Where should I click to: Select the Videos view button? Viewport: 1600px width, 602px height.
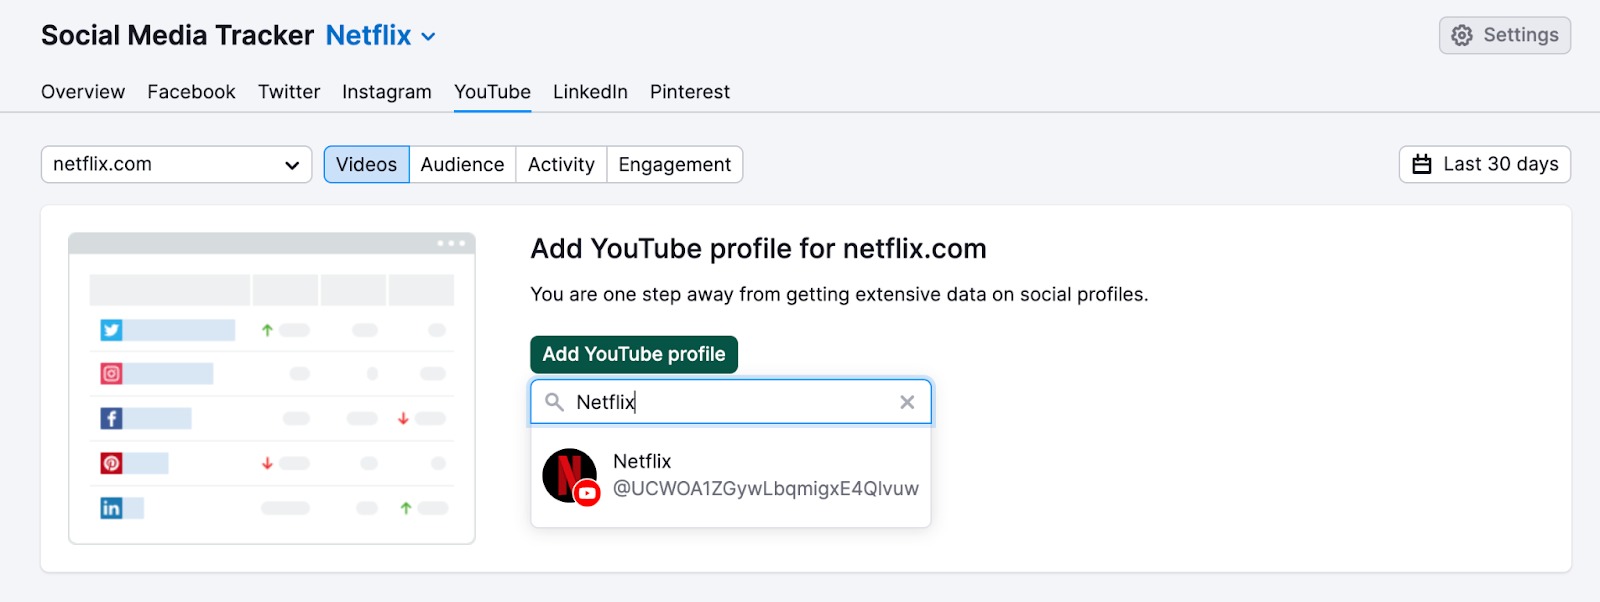(x=366, y=164)
